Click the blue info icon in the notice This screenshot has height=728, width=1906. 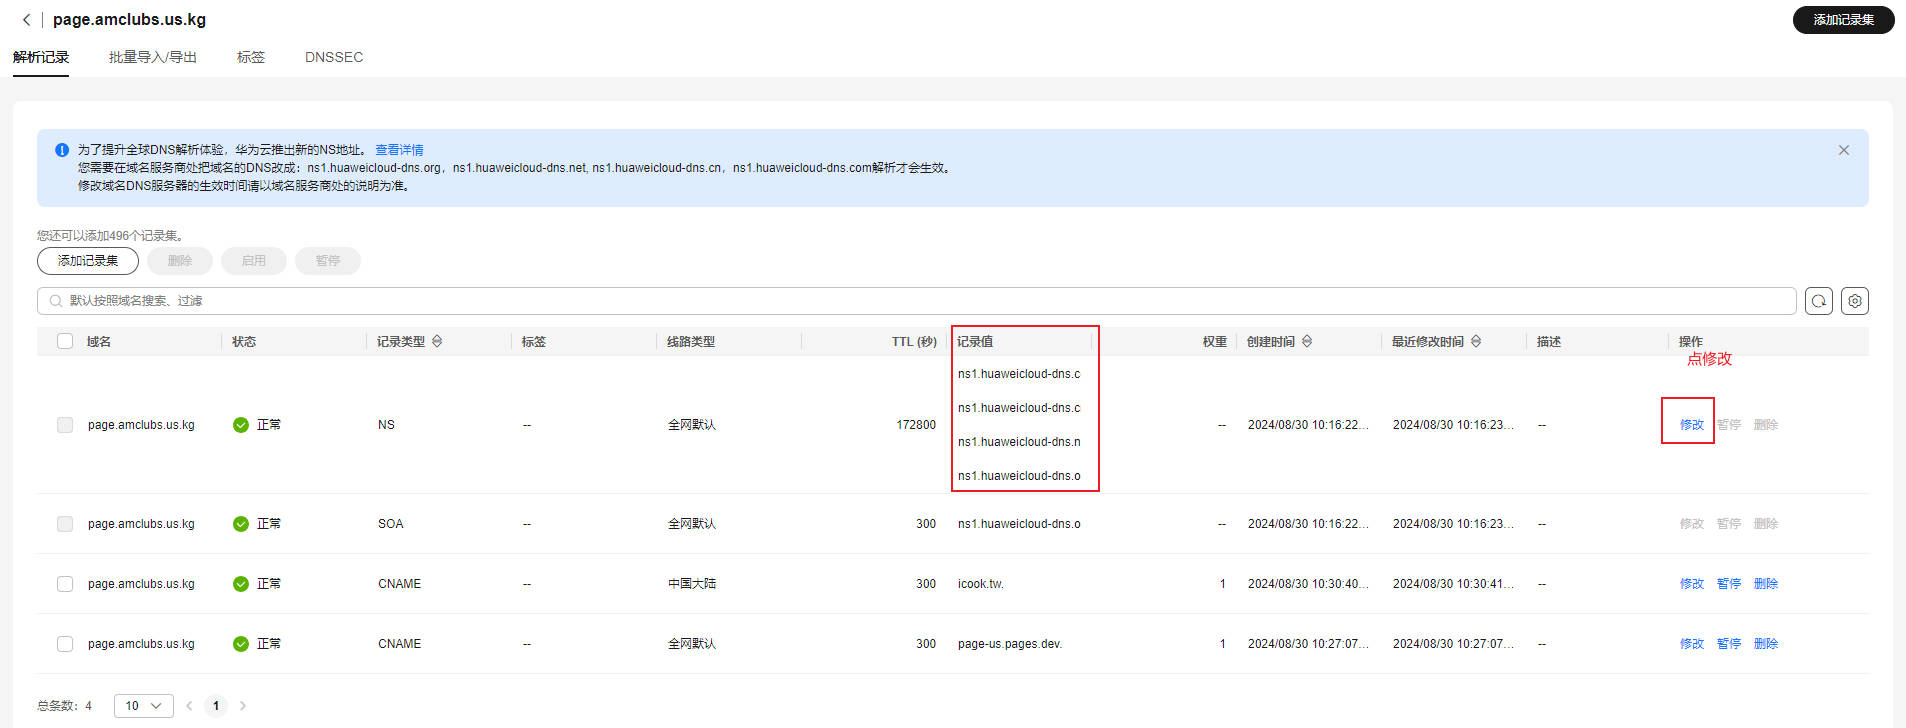[62, 150]
